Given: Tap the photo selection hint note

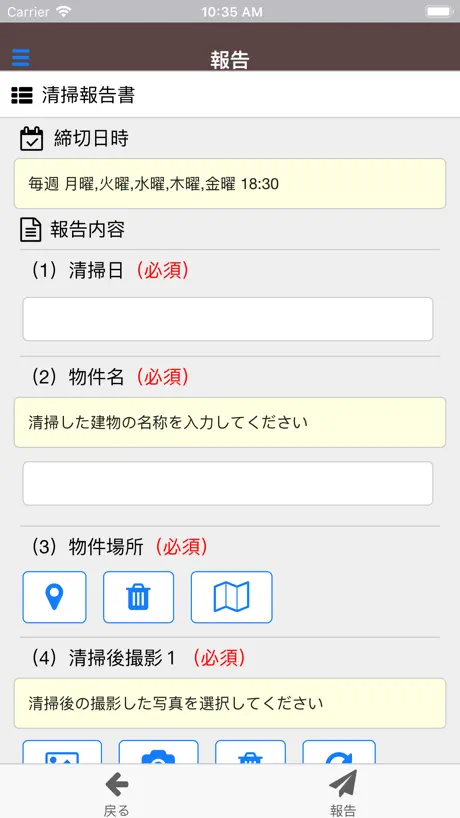Looking at the screenshot, I should [230, 703].
